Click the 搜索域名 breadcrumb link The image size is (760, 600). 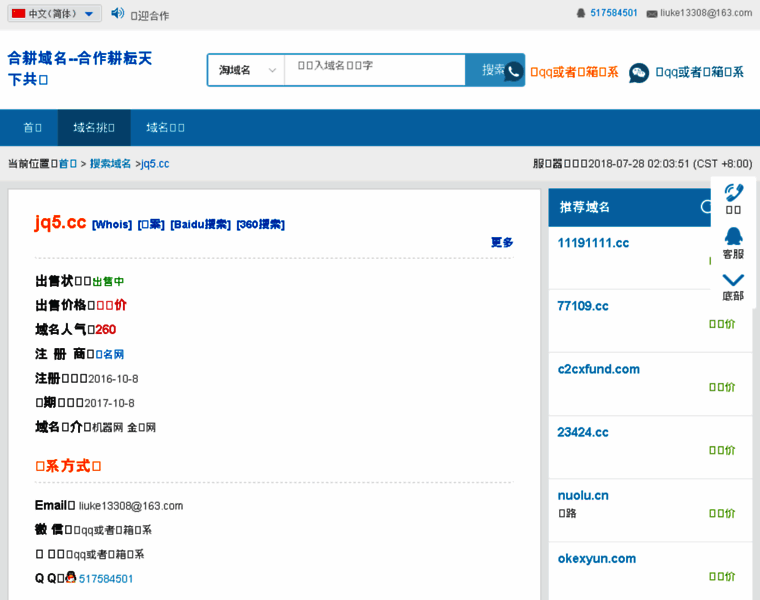click(111, 164)
